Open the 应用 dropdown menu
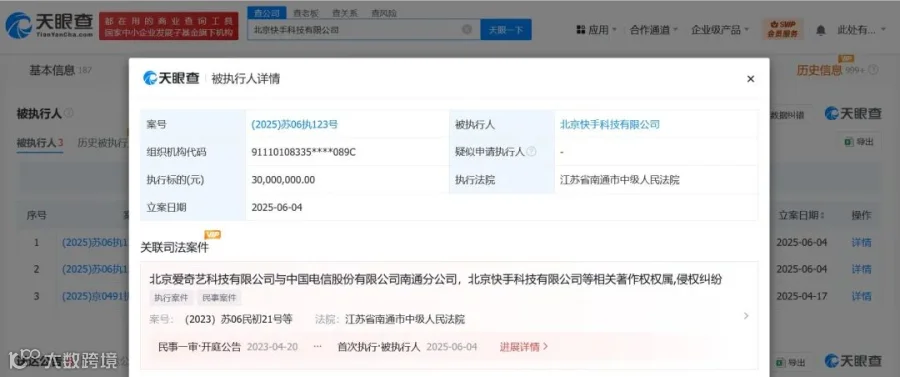The image size is (900, 377). click(x=596, y=30)
